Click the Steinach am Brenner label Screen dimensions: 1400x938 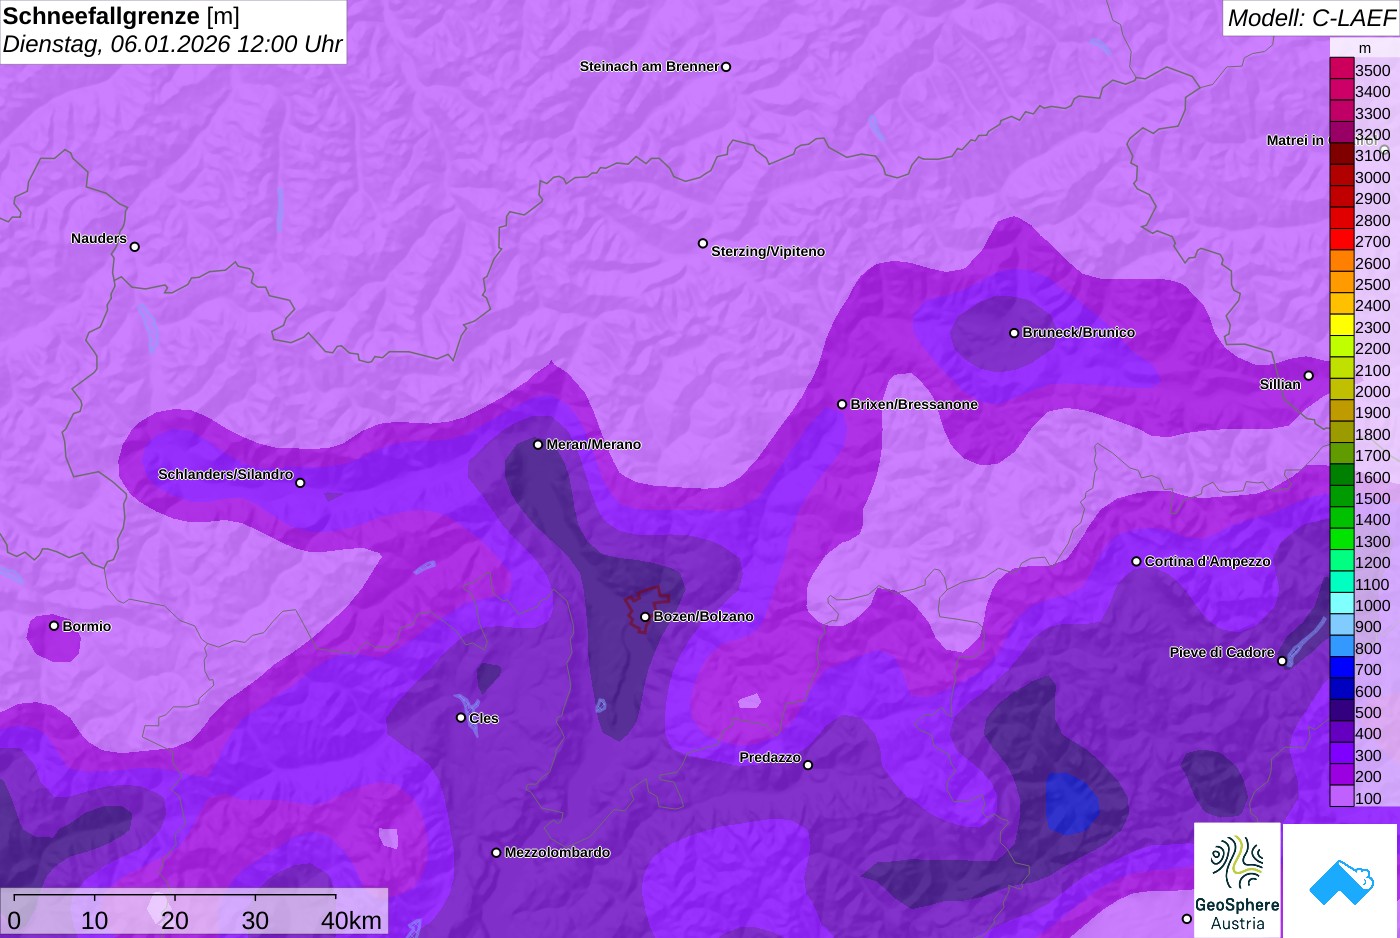coord(649,66)
